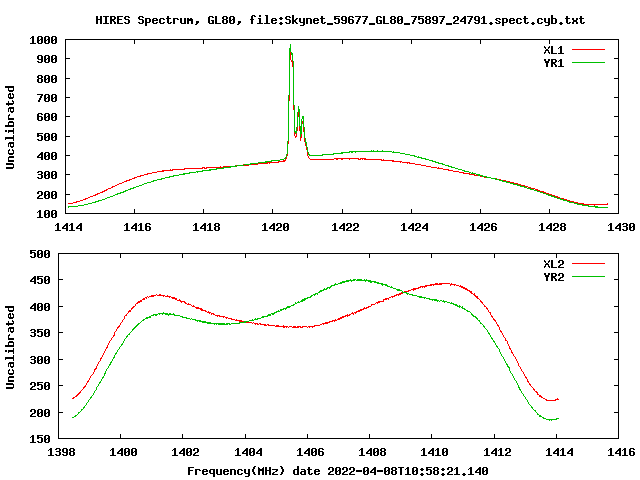
Task: Click the YR2 green legend line
Action: click(x=588, y=277)
